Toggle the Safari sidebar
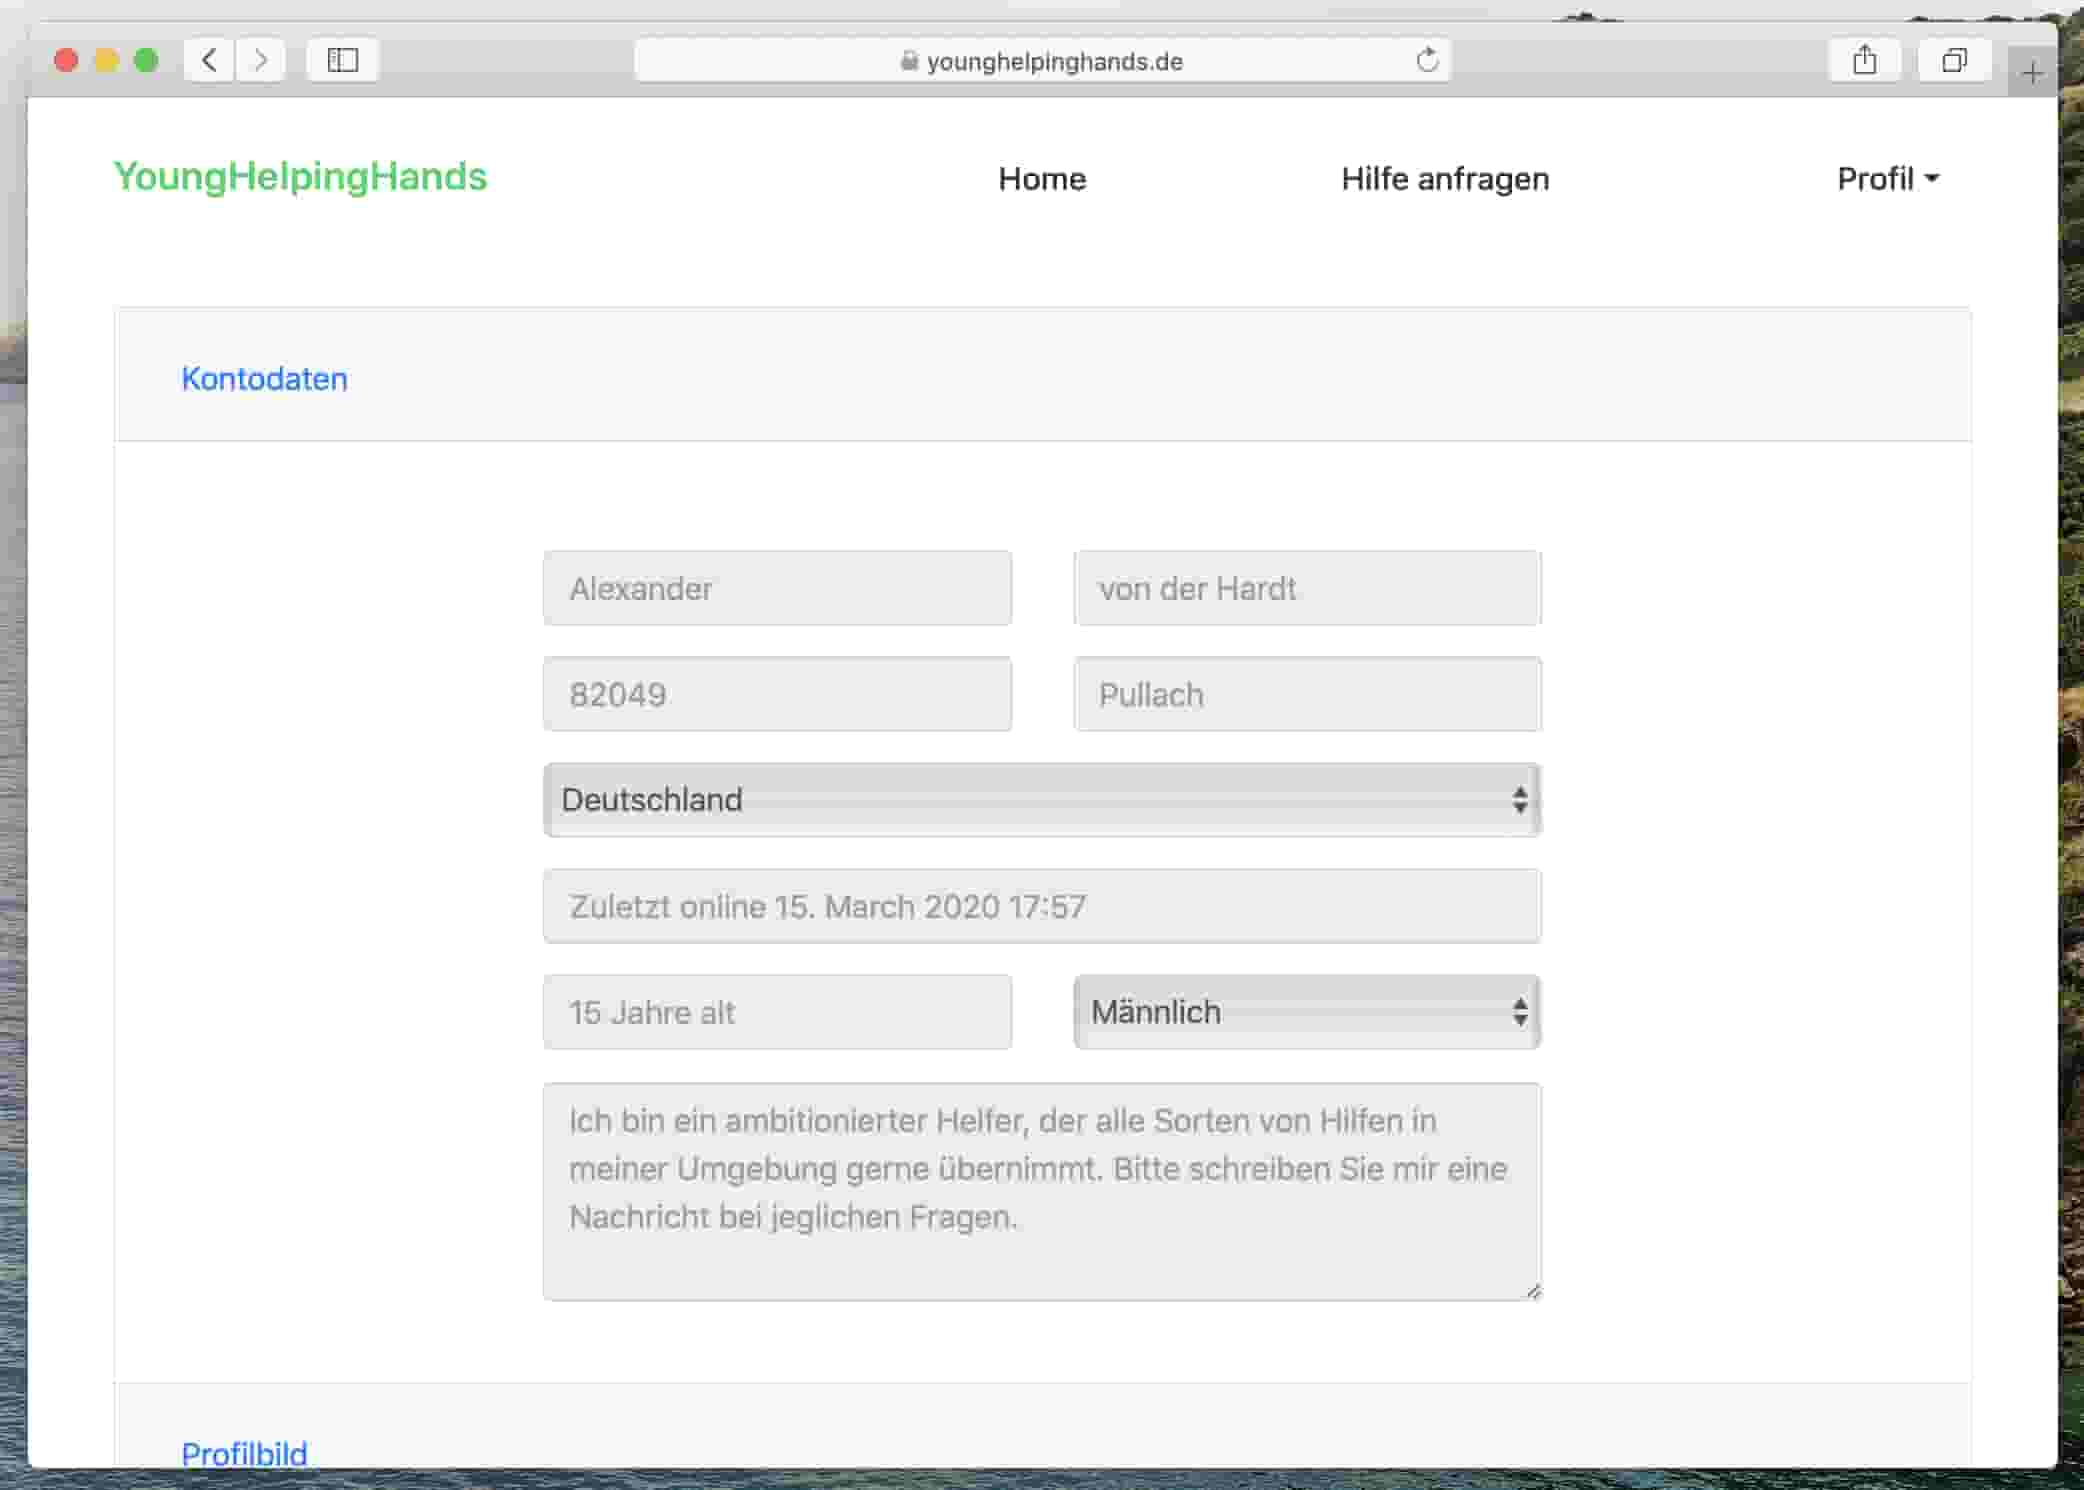The image size is (2084, 1490). [x=341, y=60]
